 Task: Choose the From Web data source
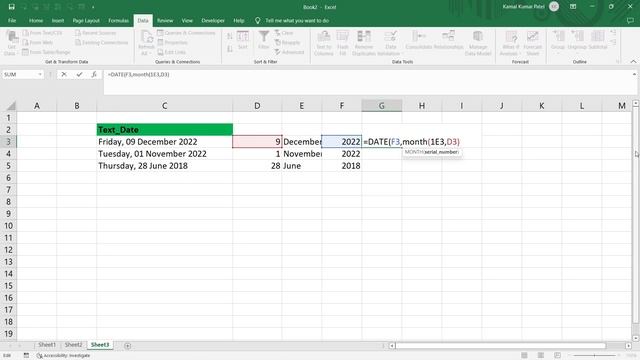tap(38, 42)
